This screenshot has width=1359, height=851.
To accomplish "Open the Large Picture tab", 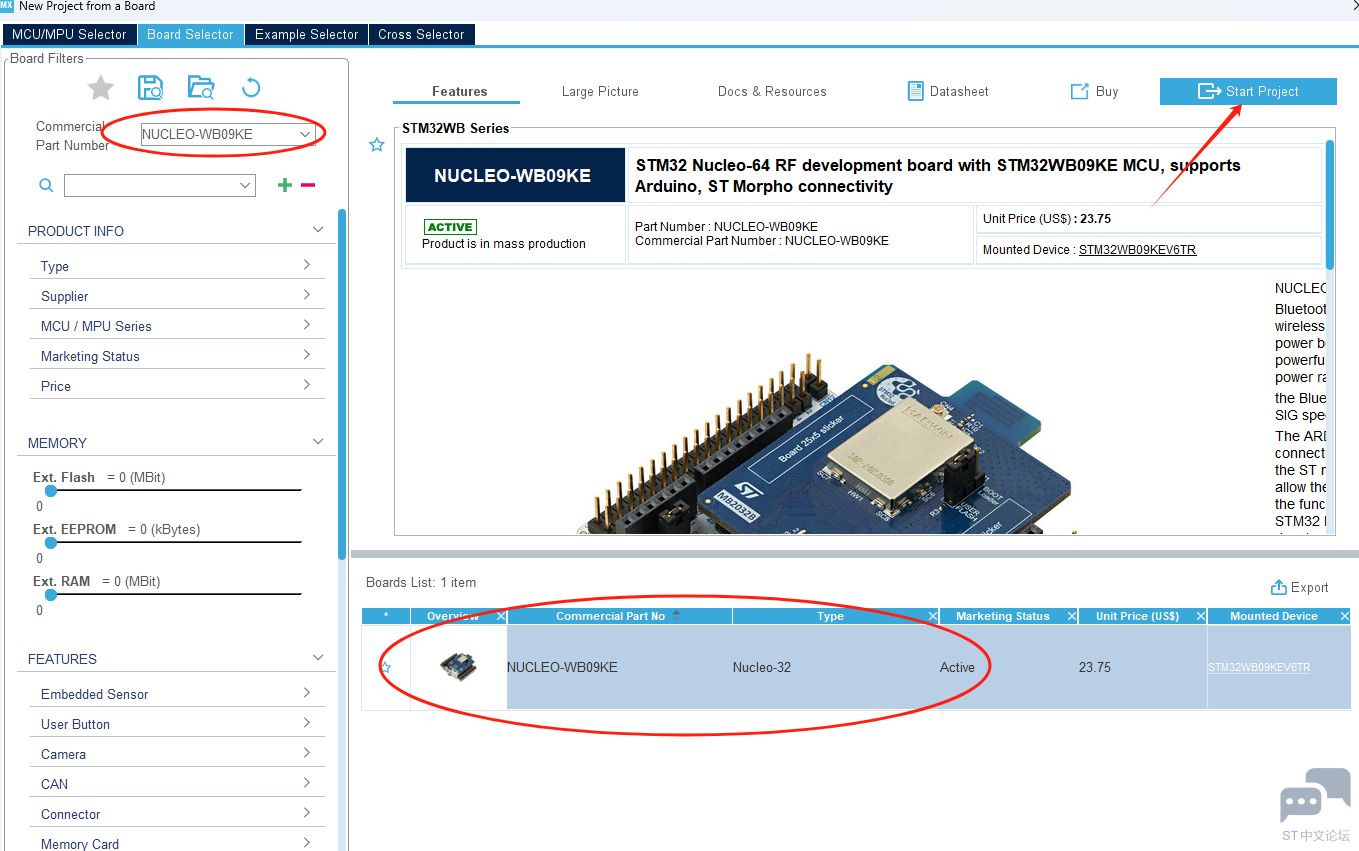I will pyautogui.click(x=600, y=91).
